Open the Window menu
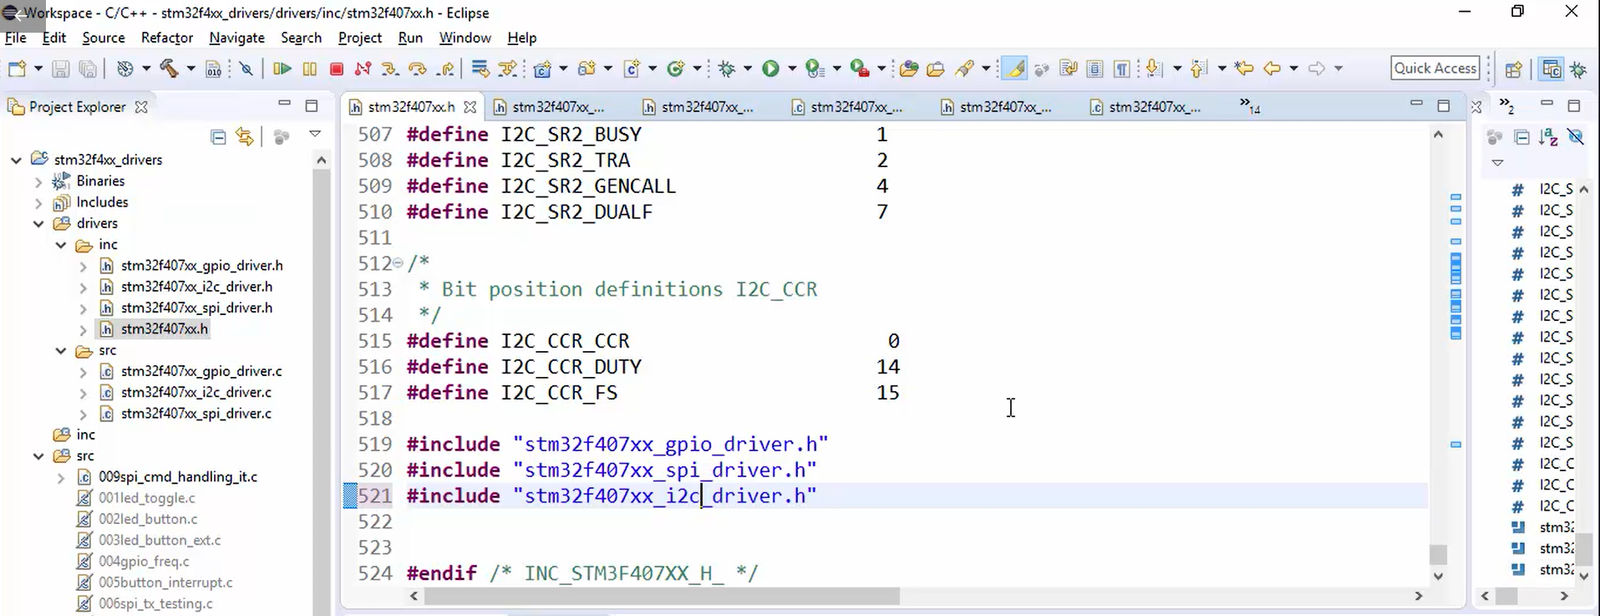This screenshot has height=616, width=1600. tap(465, 38)
